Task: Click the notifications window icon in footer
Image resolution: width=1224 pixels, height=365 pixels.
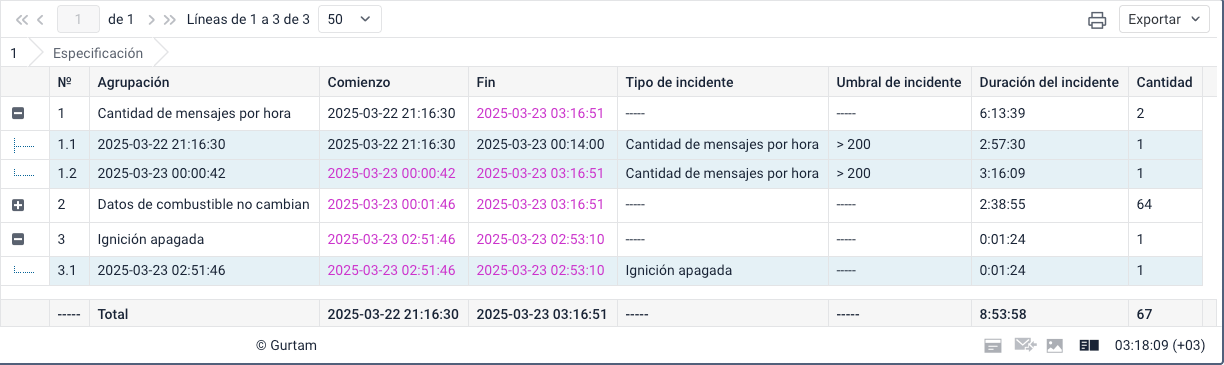Action: [993, 346]
